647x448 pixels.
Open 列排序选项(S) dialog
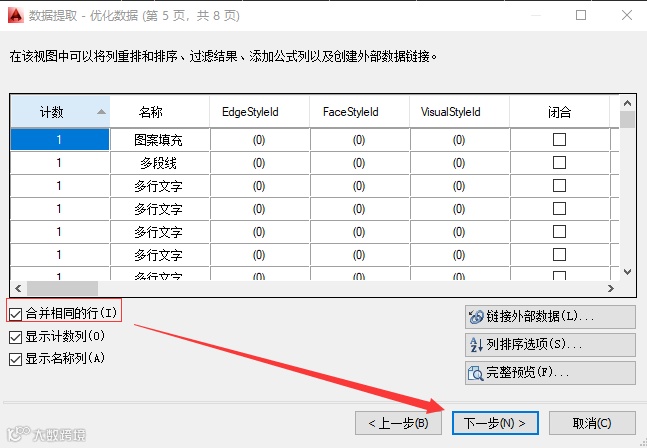(550, 345)
